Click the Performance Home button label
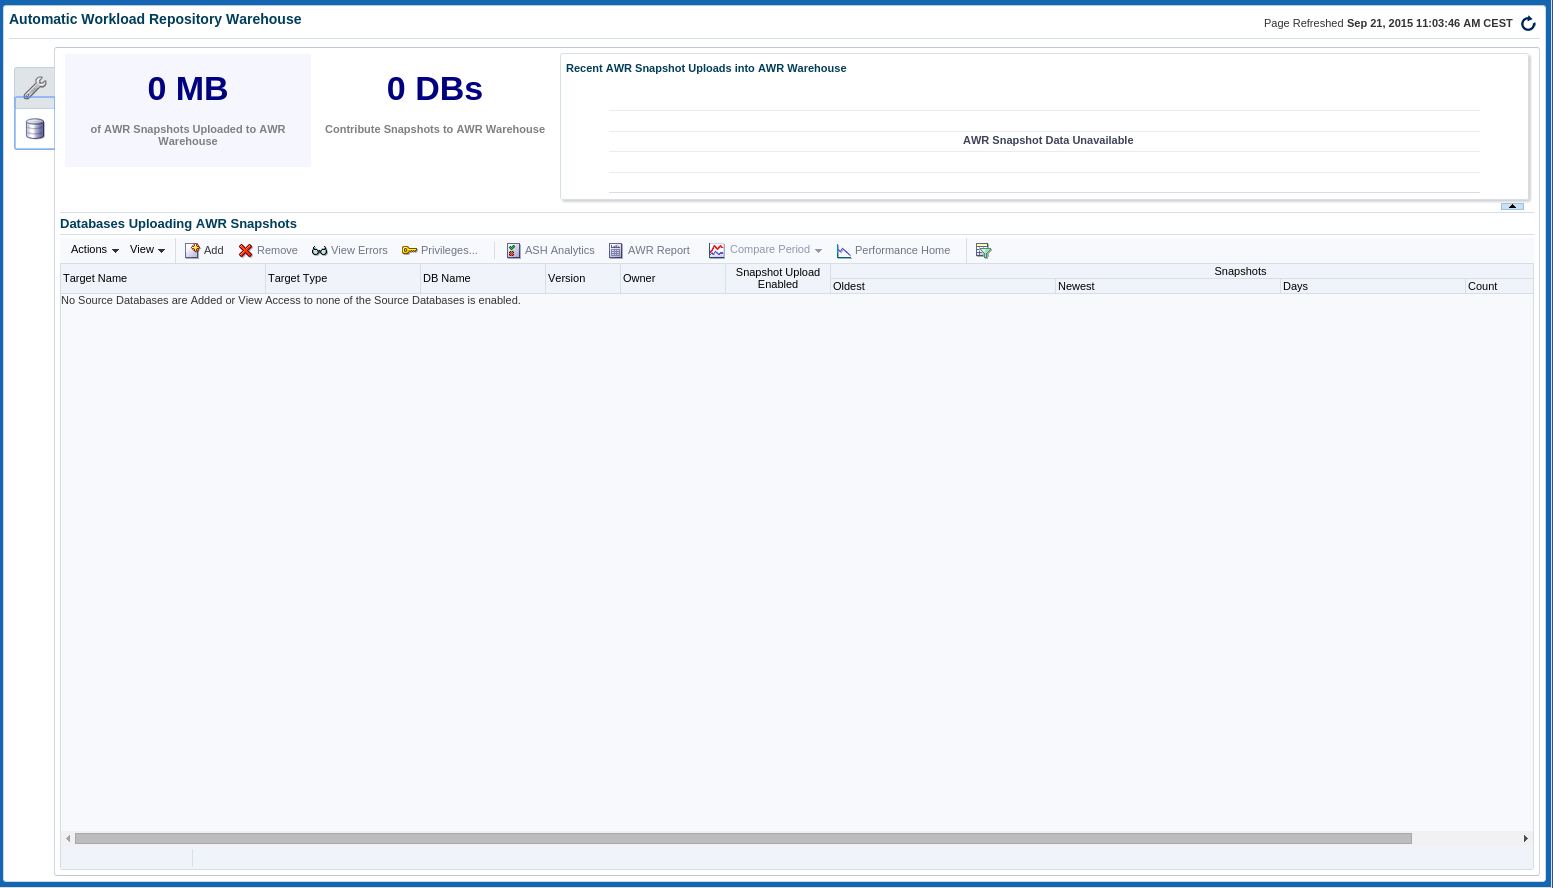The width and height of the screenshot is (1553, 888). pos(902,250)
